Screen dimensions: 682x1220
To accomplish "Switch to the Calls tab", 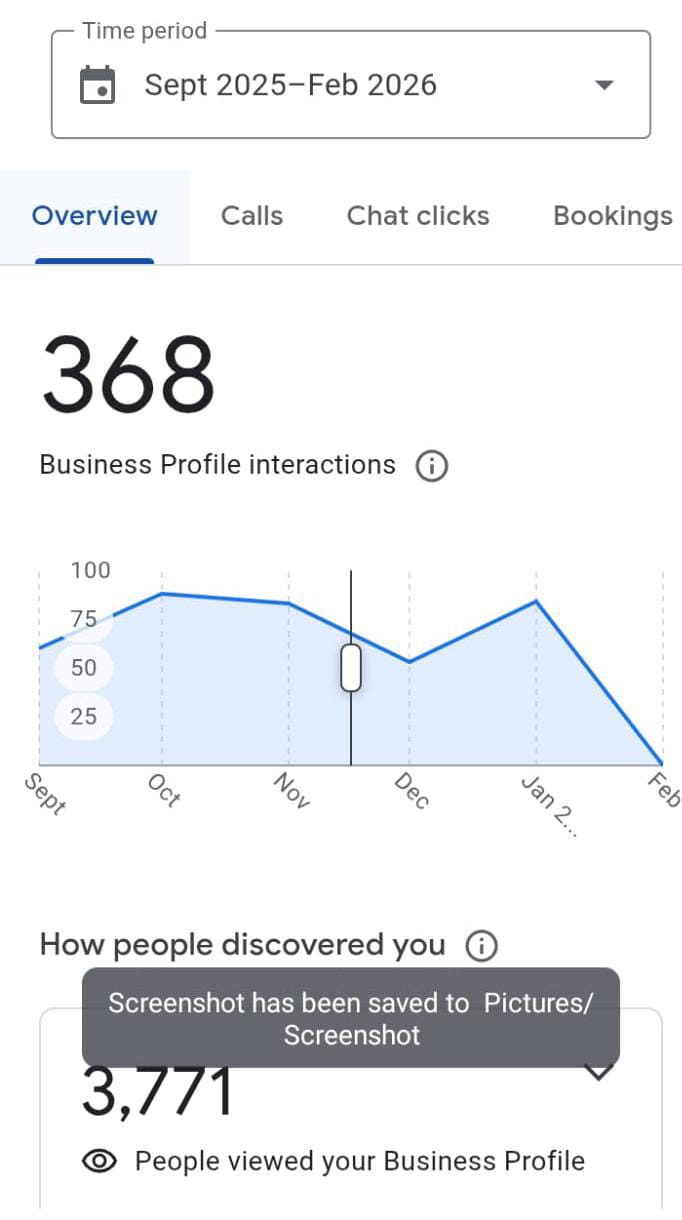I will tap(252, 215).
